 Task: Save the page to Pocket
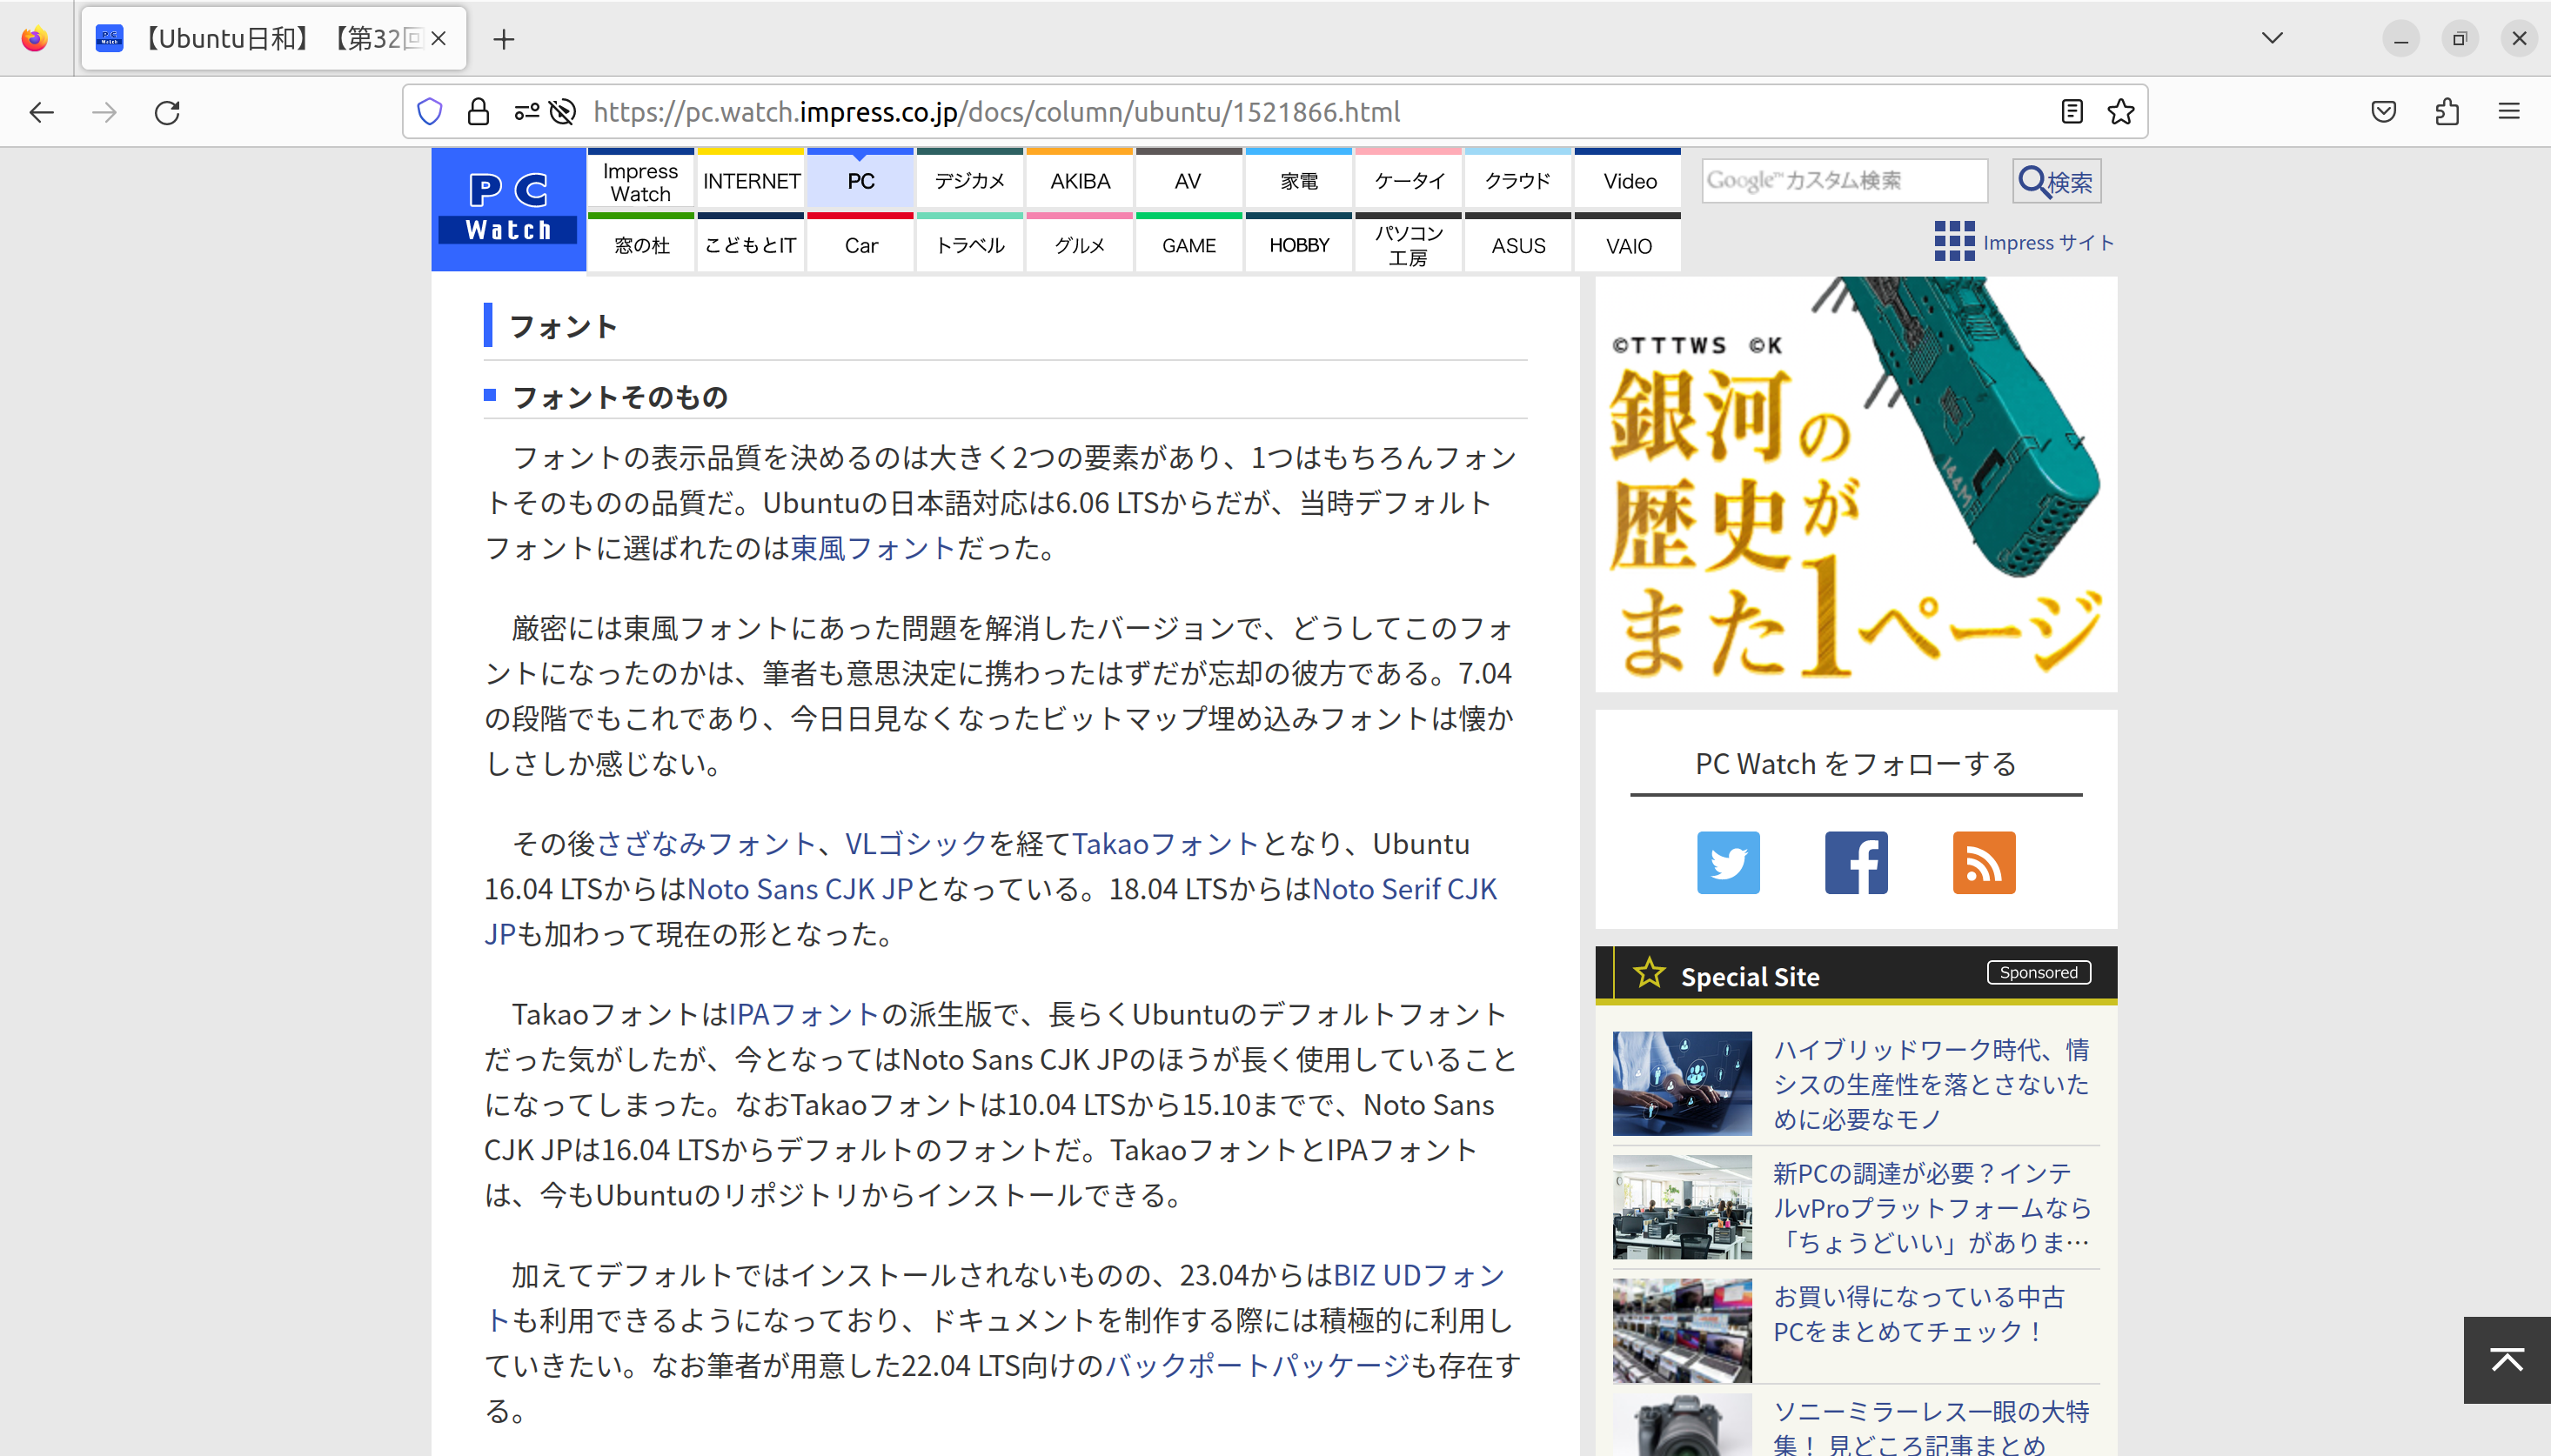(x=2385, y=112)
